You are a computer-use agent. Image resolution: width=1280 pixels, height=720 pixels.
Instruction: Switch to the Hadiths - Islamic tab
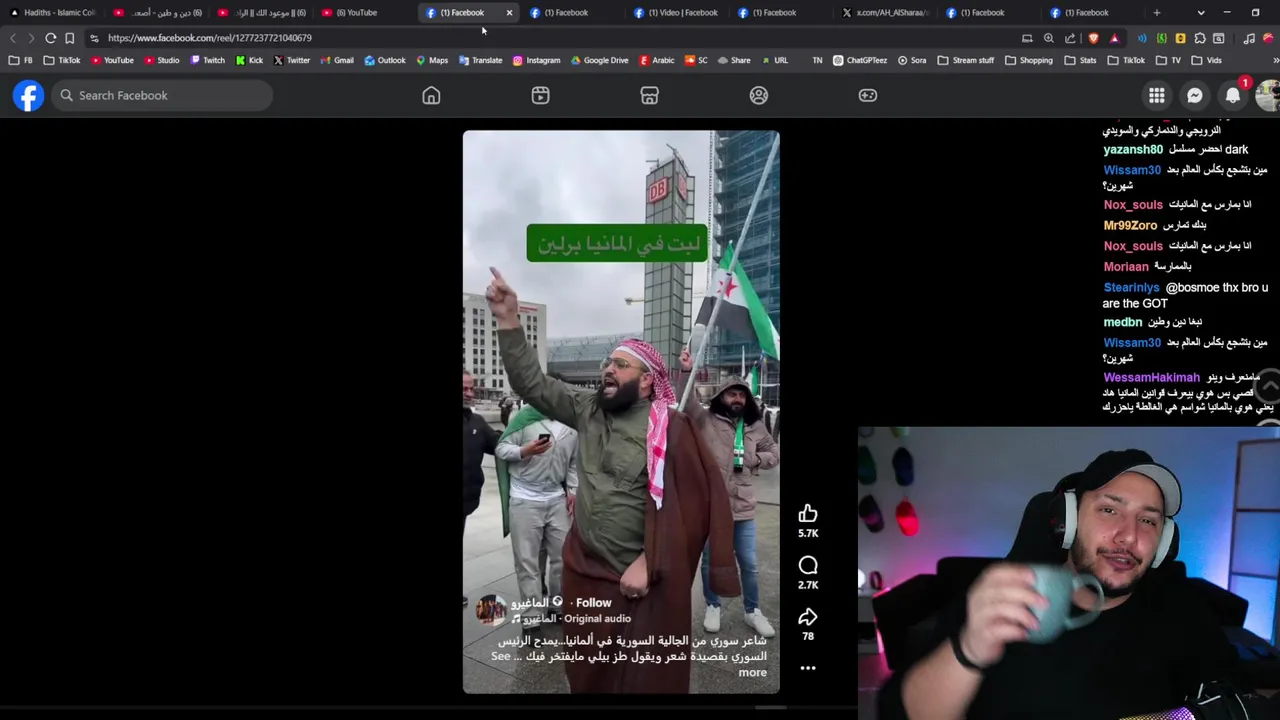coord(53,13)
